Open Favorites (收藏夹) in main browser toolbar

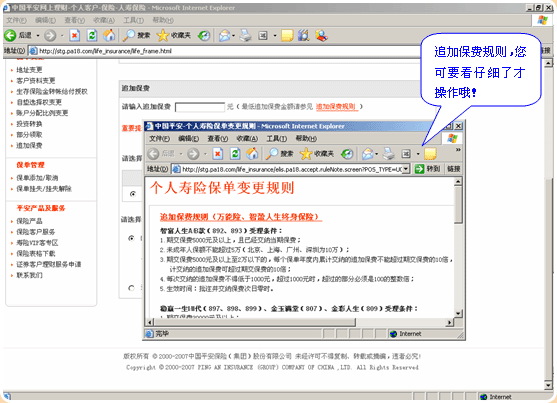174,35
